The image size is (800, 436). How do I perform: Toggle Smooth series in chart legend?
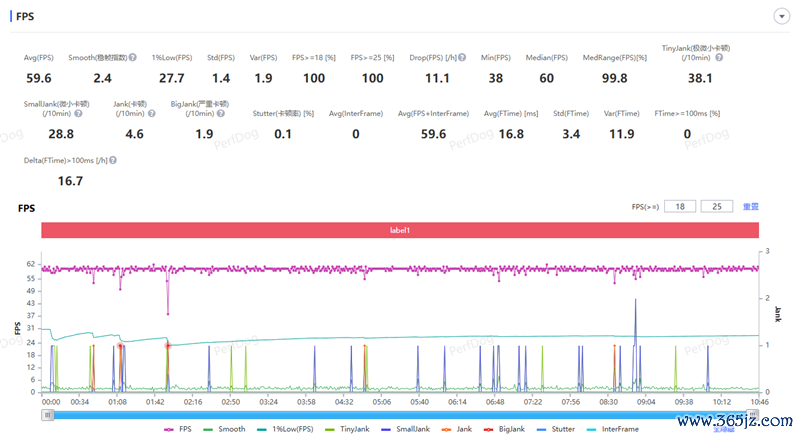(224, 429)
